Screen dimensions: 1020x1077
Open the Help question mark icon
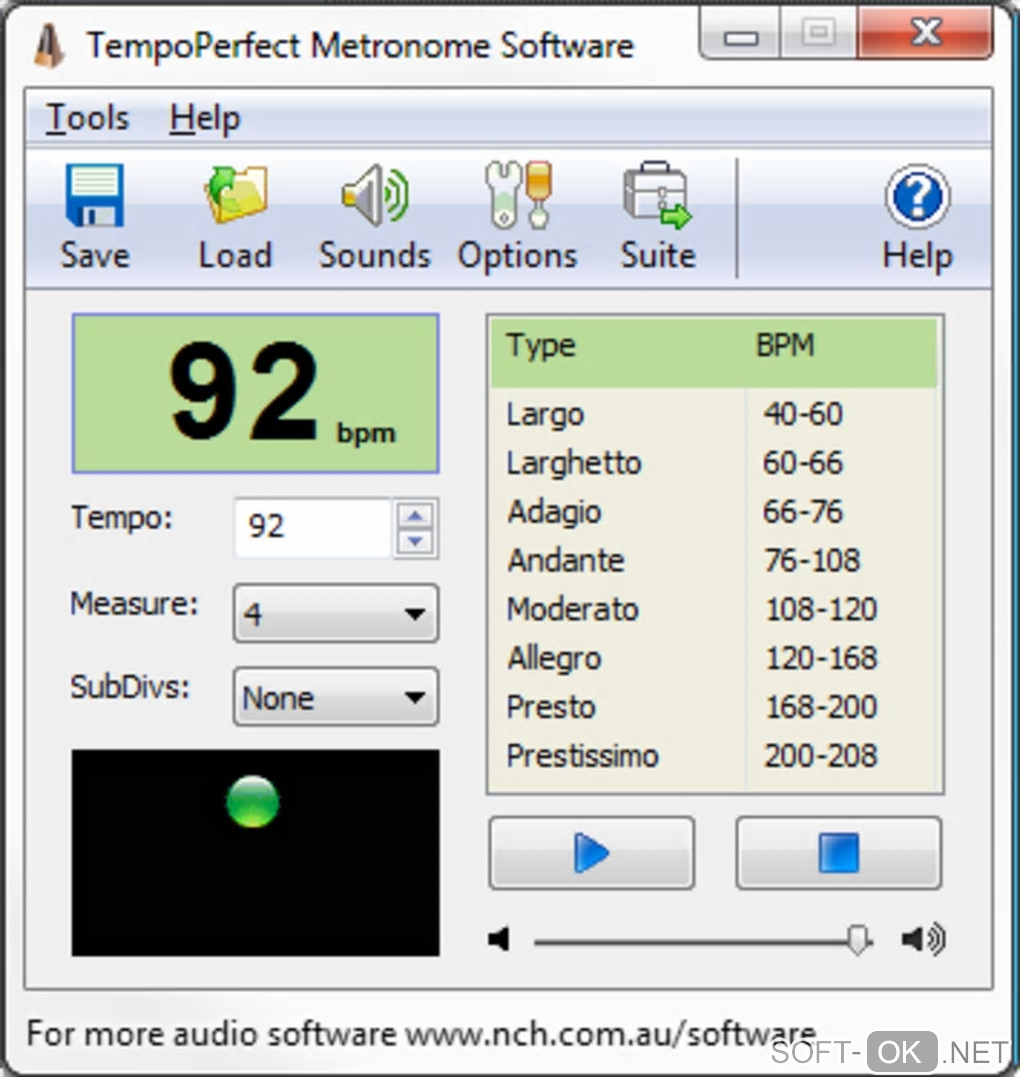[918, 196]
